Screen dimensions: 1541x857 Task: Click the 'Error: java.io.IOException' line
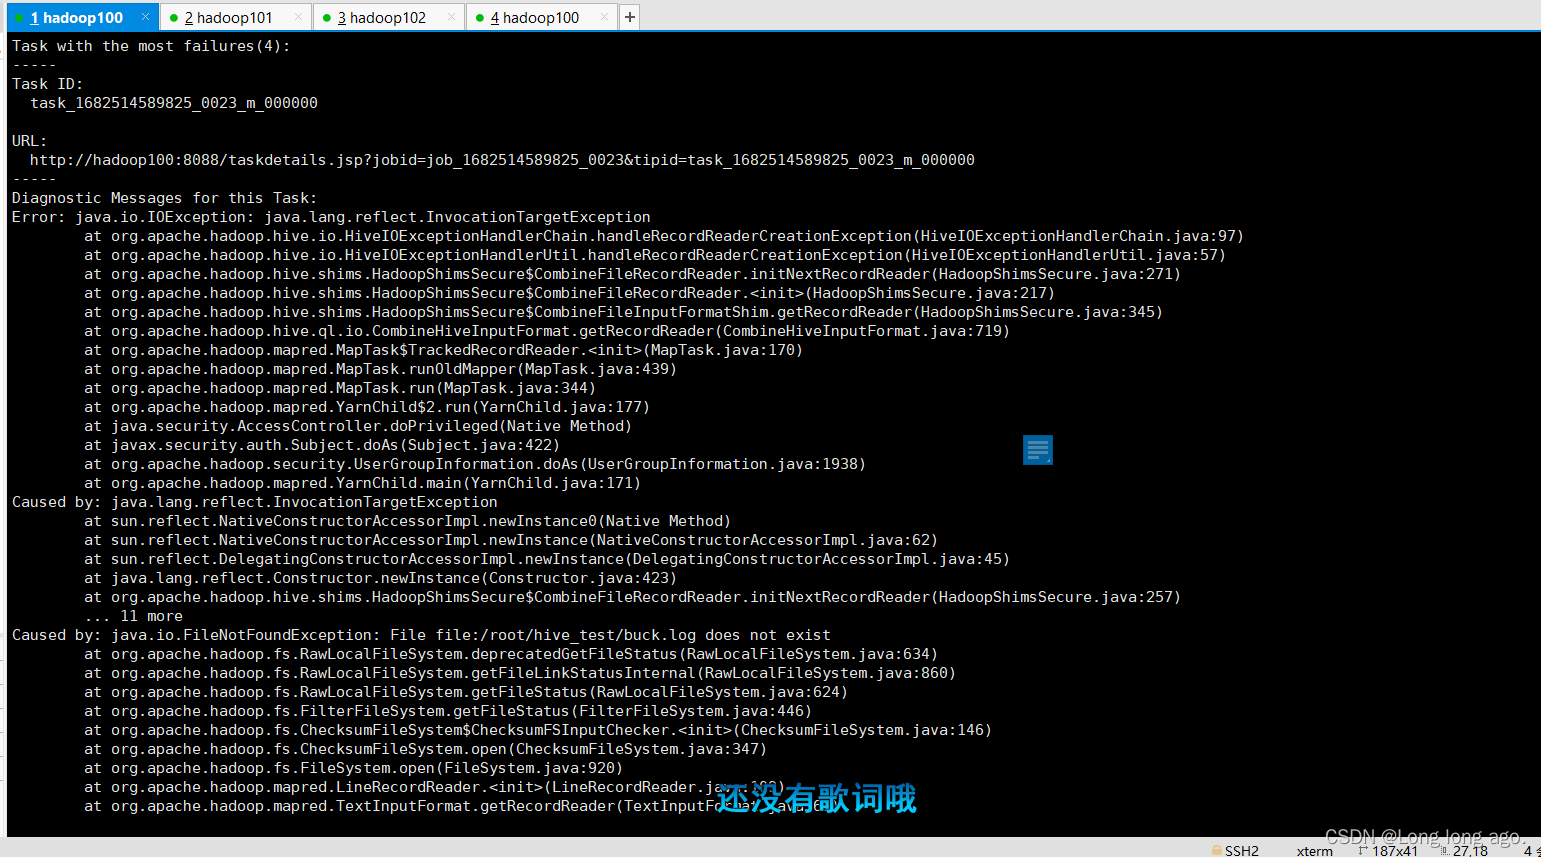(331, 217)
